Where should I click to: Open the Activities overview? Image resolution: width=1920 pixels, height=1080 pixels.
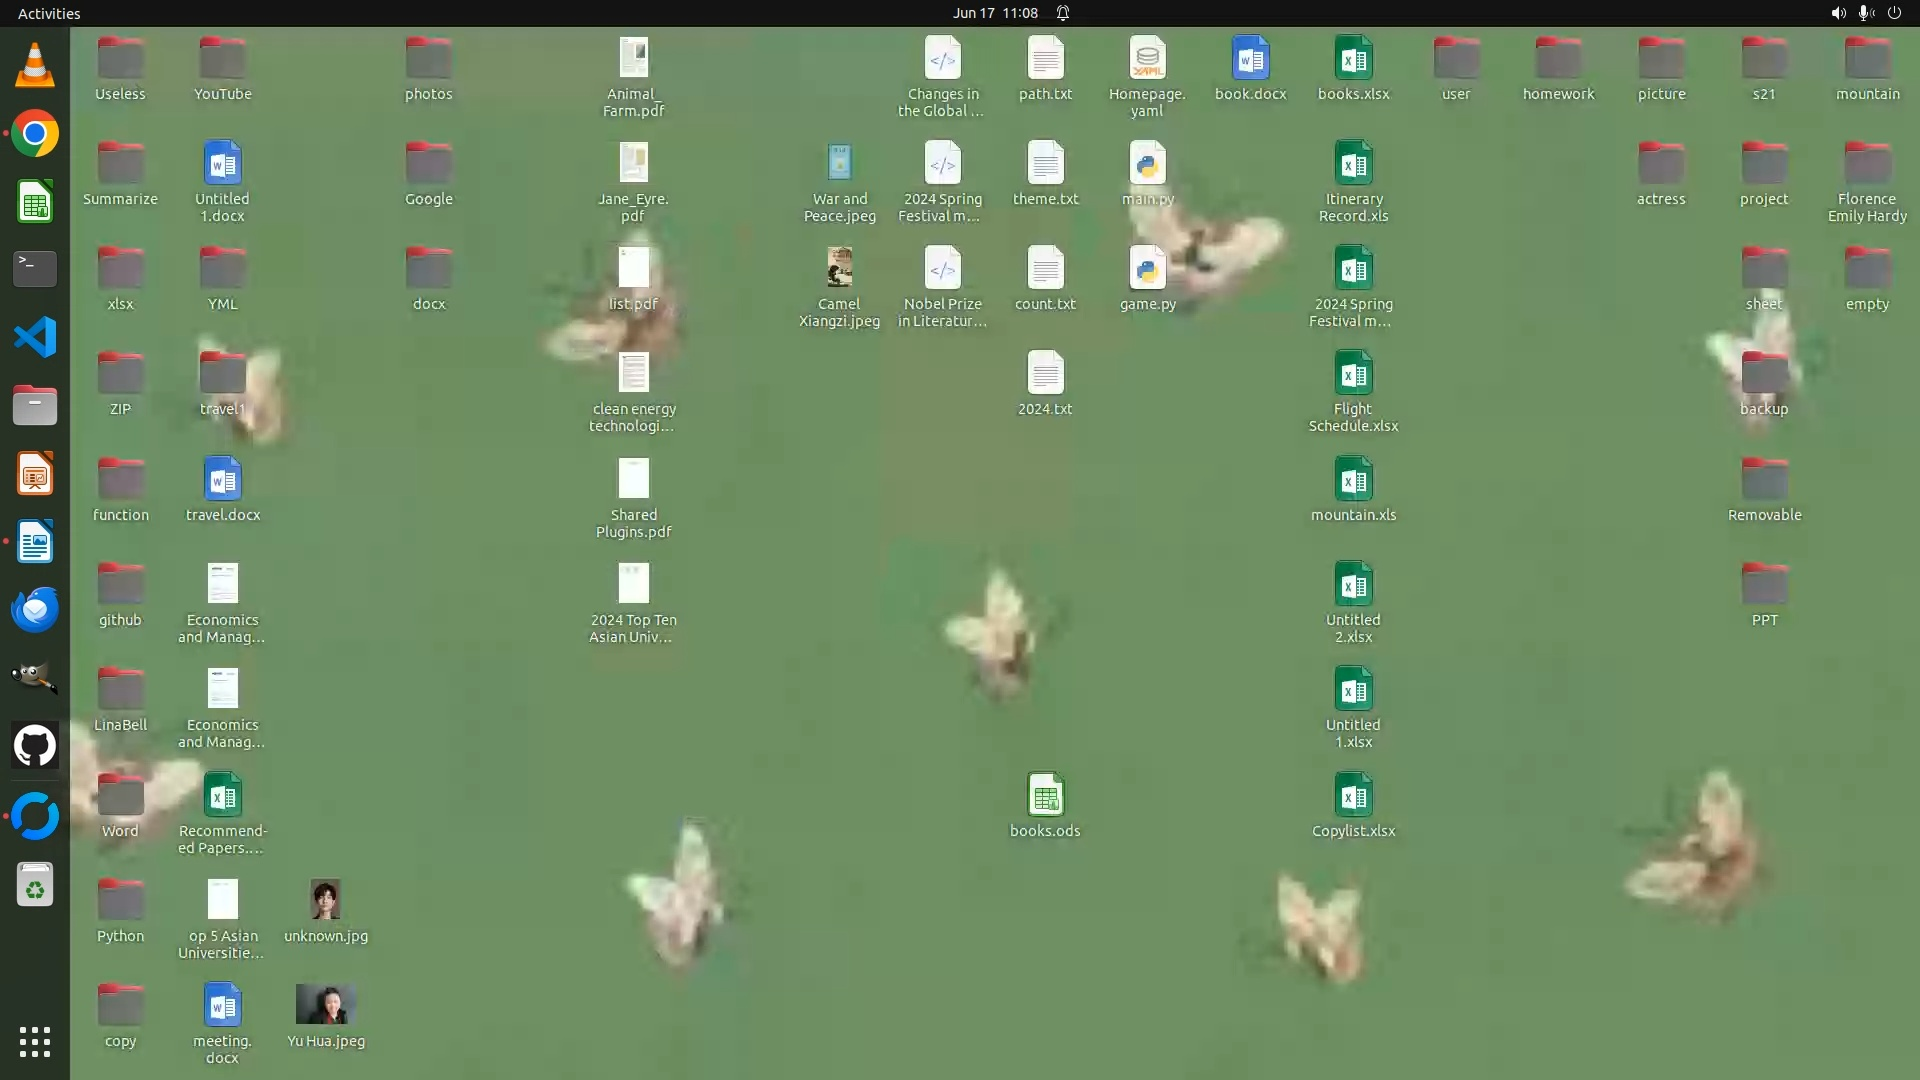pos(49,13)
